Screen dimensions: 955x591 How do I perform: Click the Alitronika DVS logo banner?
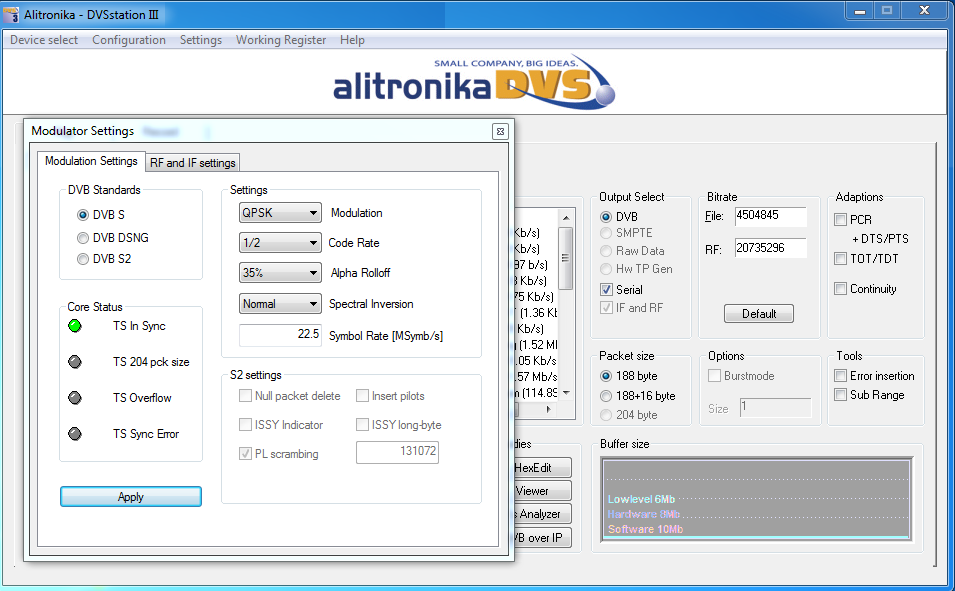click(x=473, y=82)
